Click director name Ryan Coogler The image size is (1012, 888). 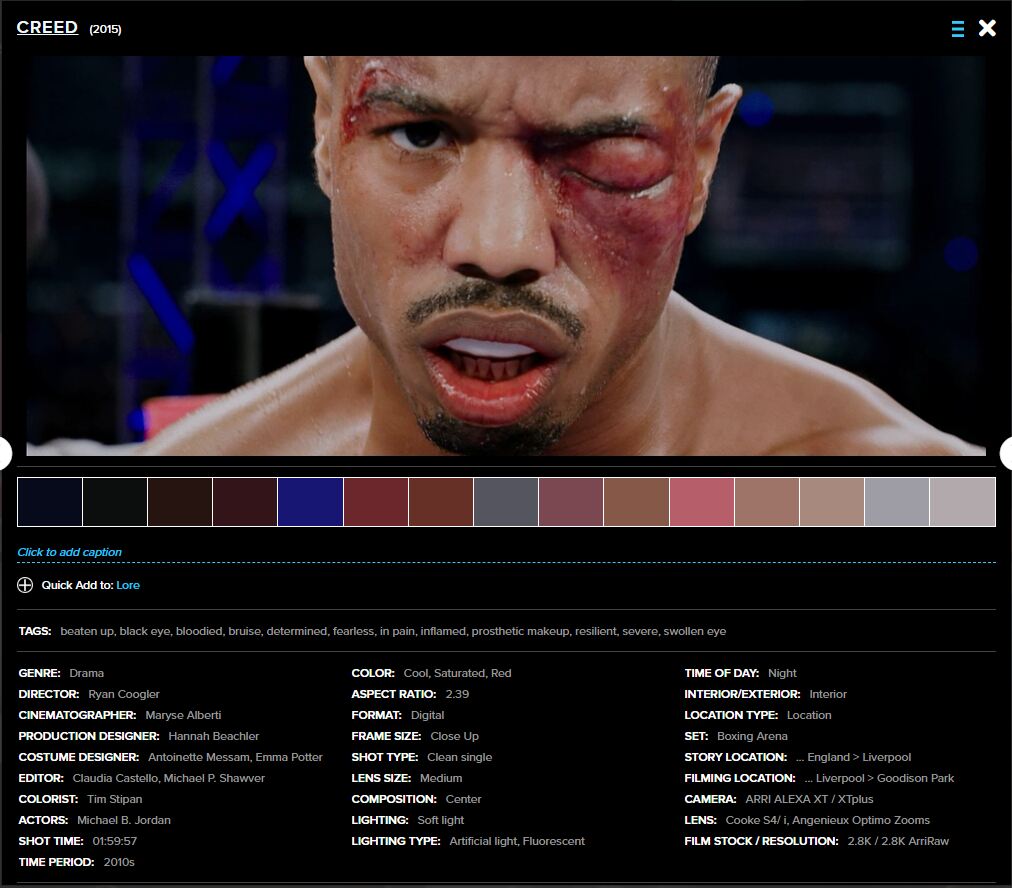coord(123,694)
